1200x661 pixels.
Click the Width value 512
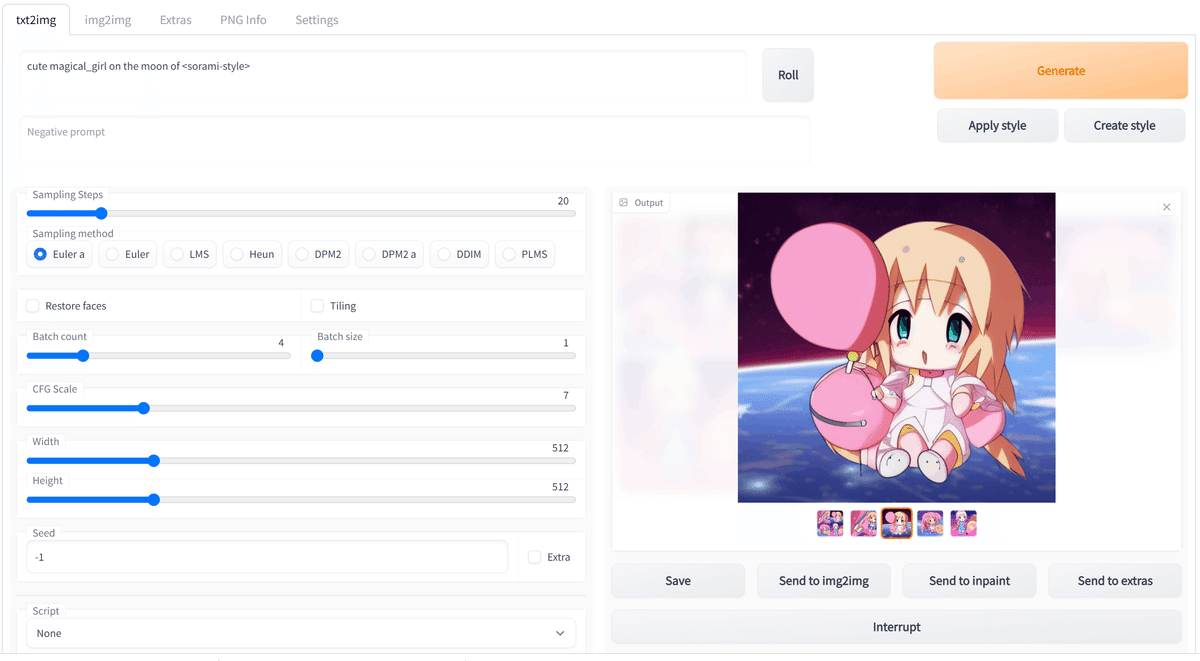(x=560, y=448)
